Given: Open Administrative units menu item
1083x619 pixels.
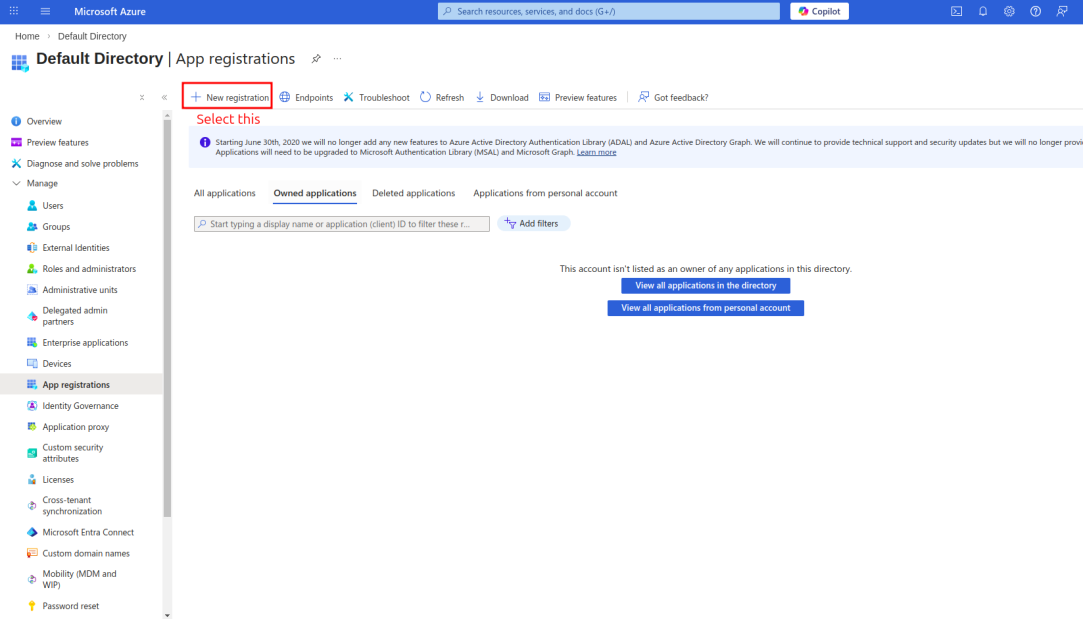Looking at the screenshot, I should pos(82,289).
